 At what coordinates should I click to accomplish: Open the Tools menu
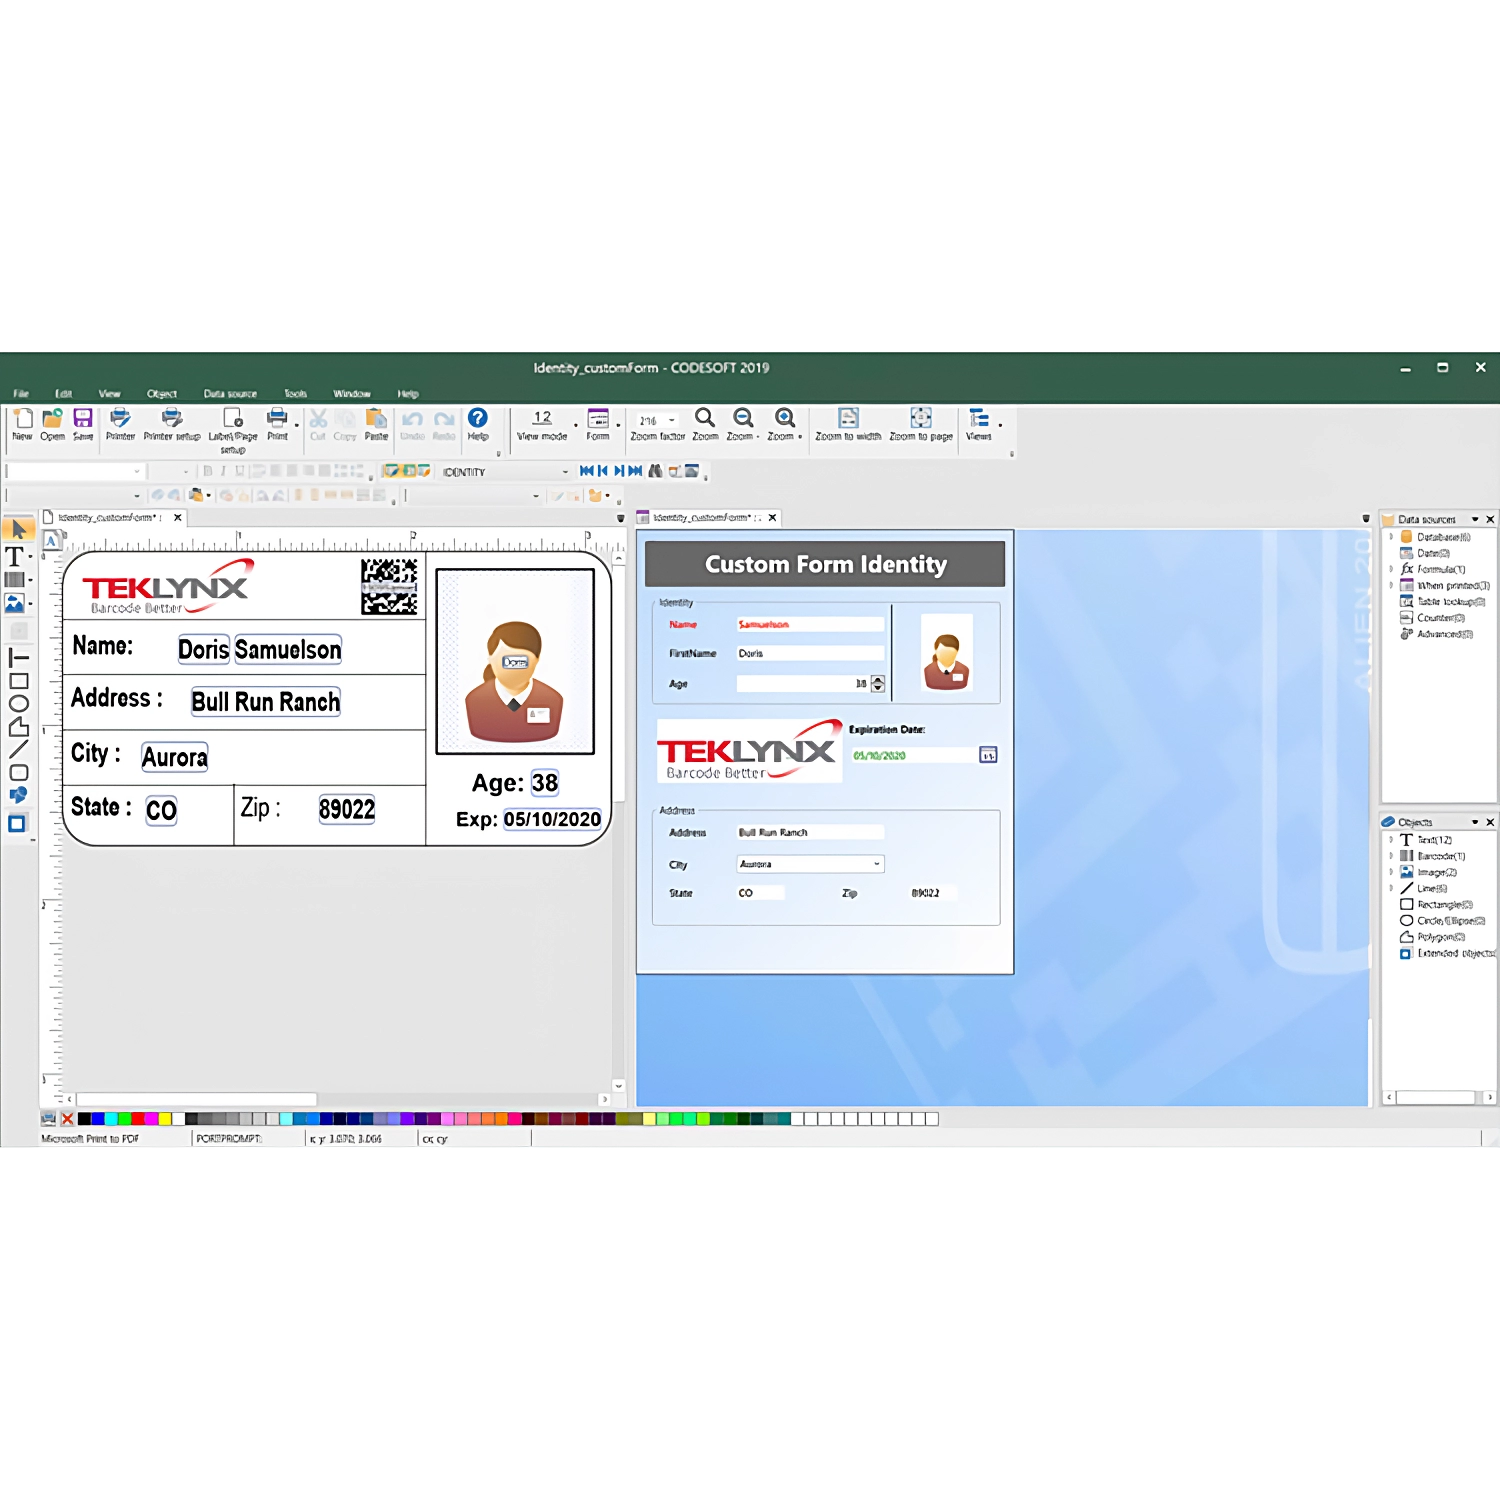click(x=296, y=394)
